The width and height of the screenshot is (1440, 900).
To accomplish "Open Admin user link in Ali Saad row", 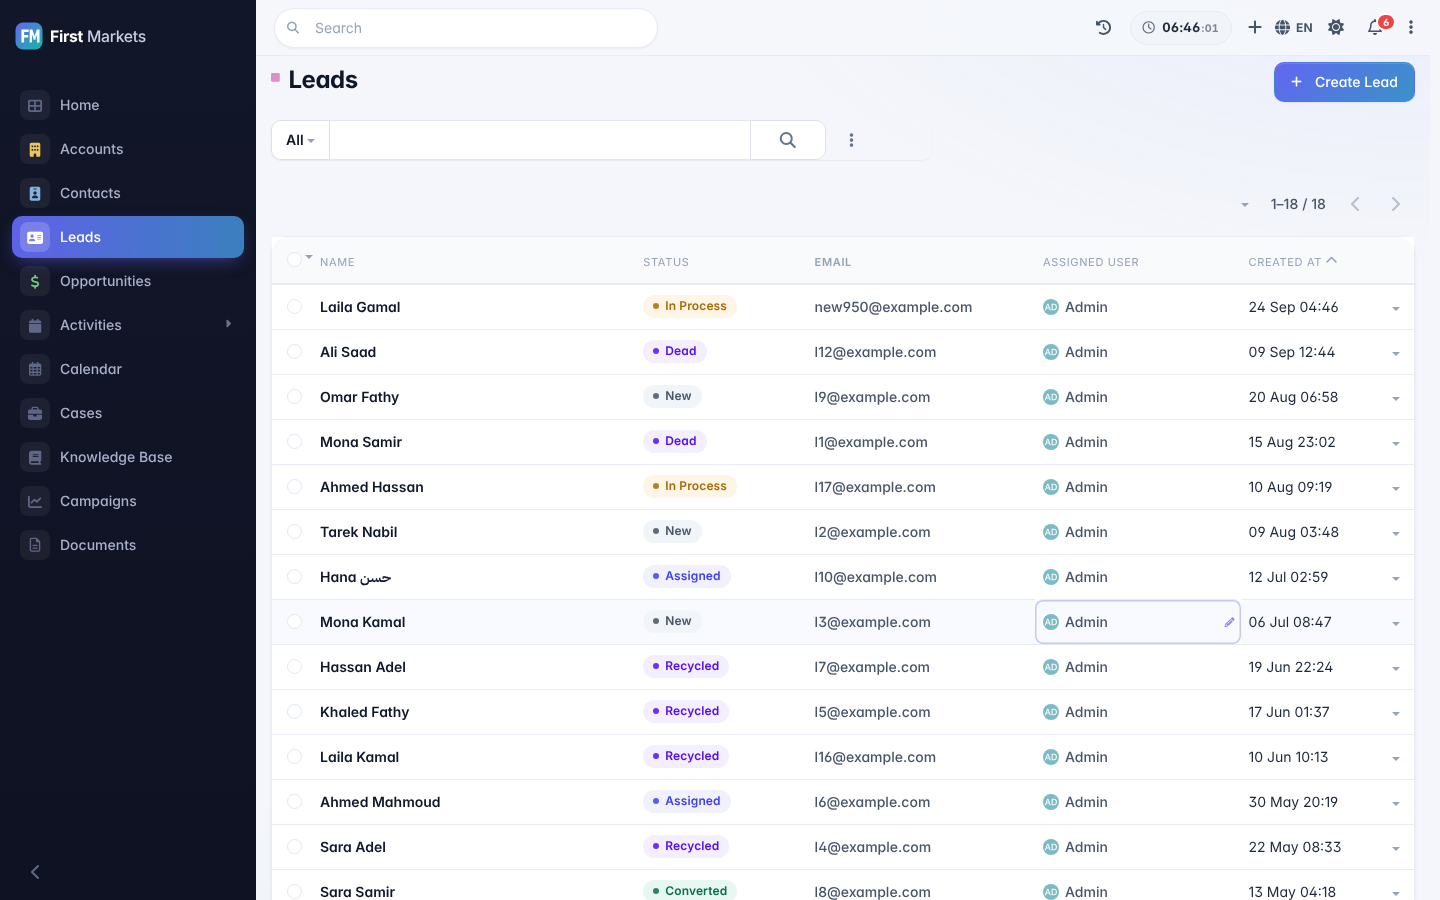I will coord(1086,352).
